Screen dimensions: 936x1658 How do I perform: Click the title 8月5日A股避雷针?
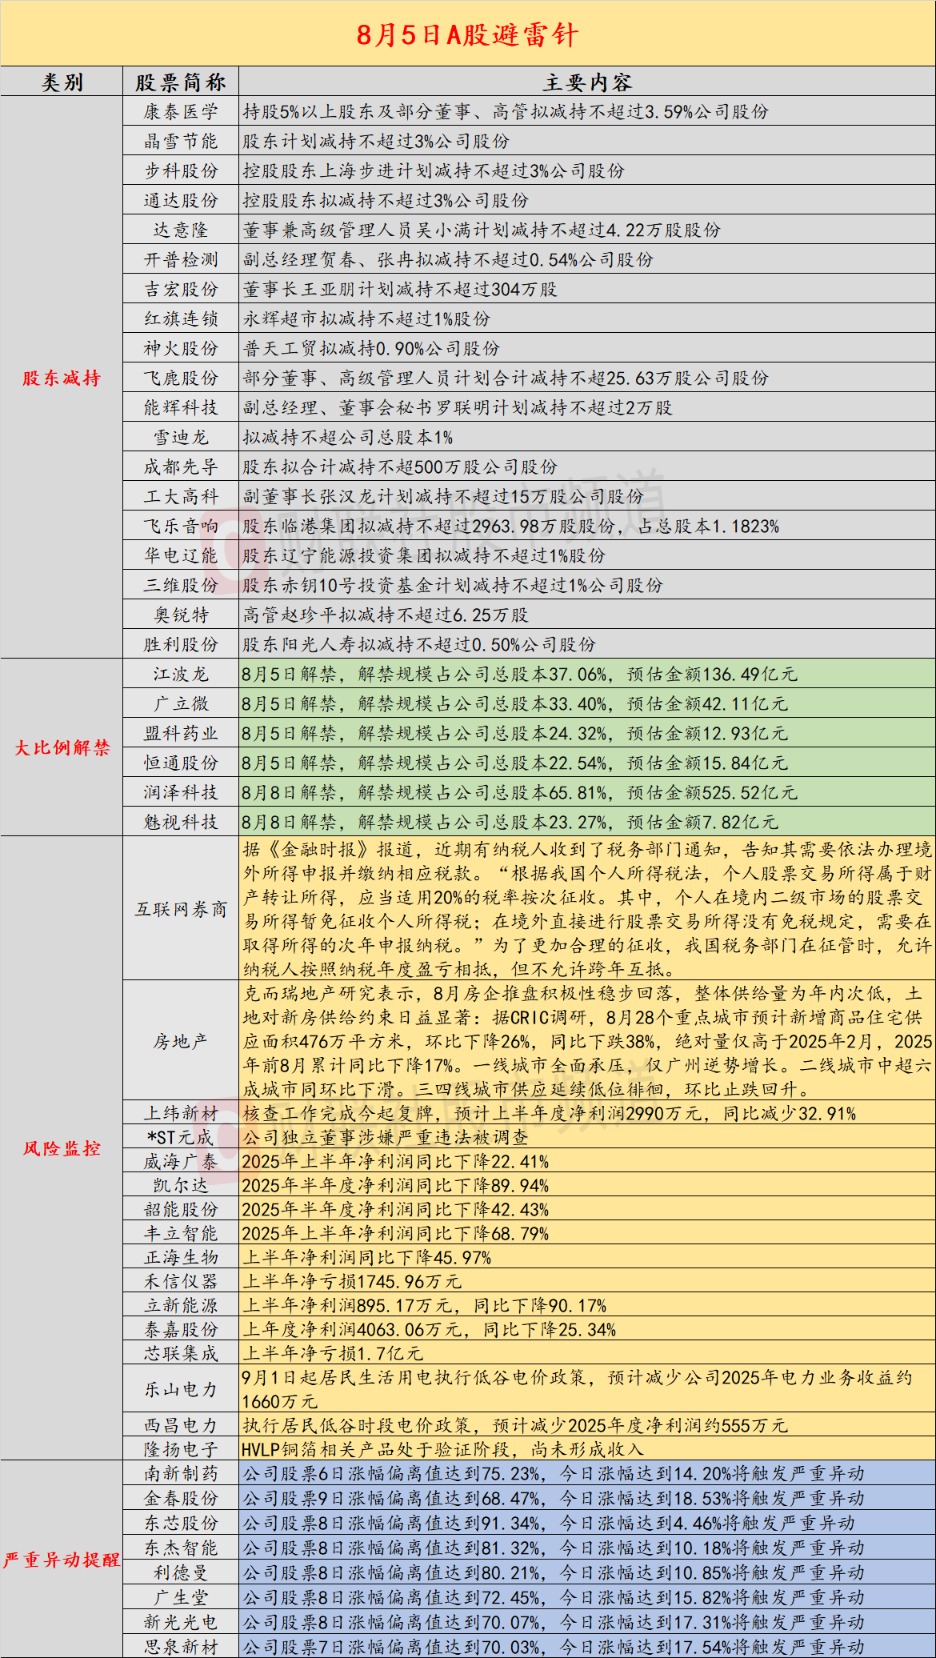467,35
